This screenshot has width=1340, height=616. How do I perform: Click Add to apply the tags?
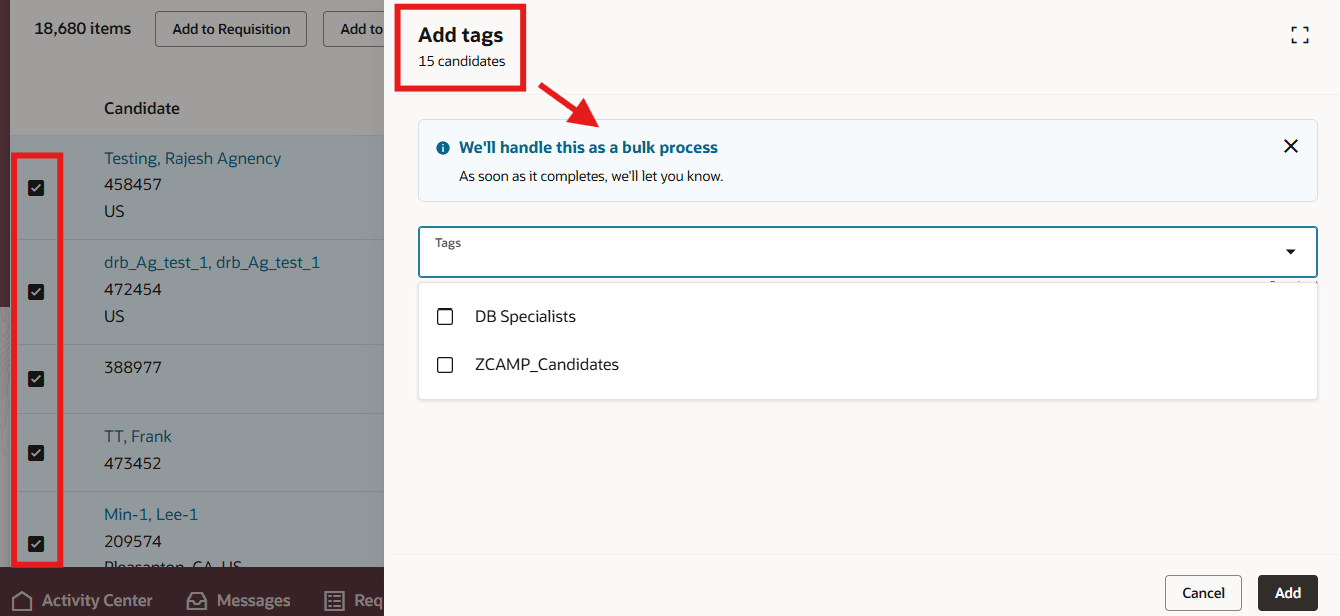(x=1288, y=592)
